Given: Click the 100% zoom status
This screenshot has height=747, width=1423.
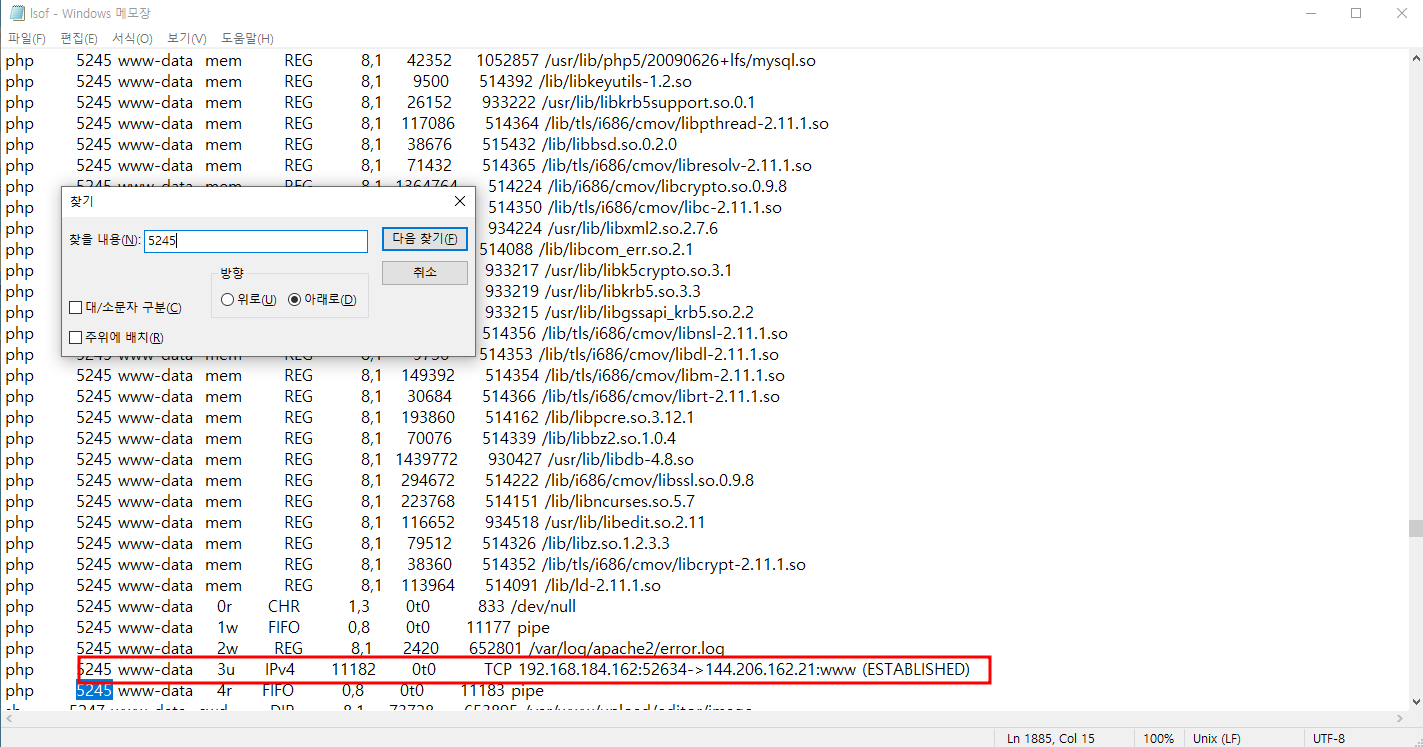Looking at the screenshot, I should [1158, 739].
